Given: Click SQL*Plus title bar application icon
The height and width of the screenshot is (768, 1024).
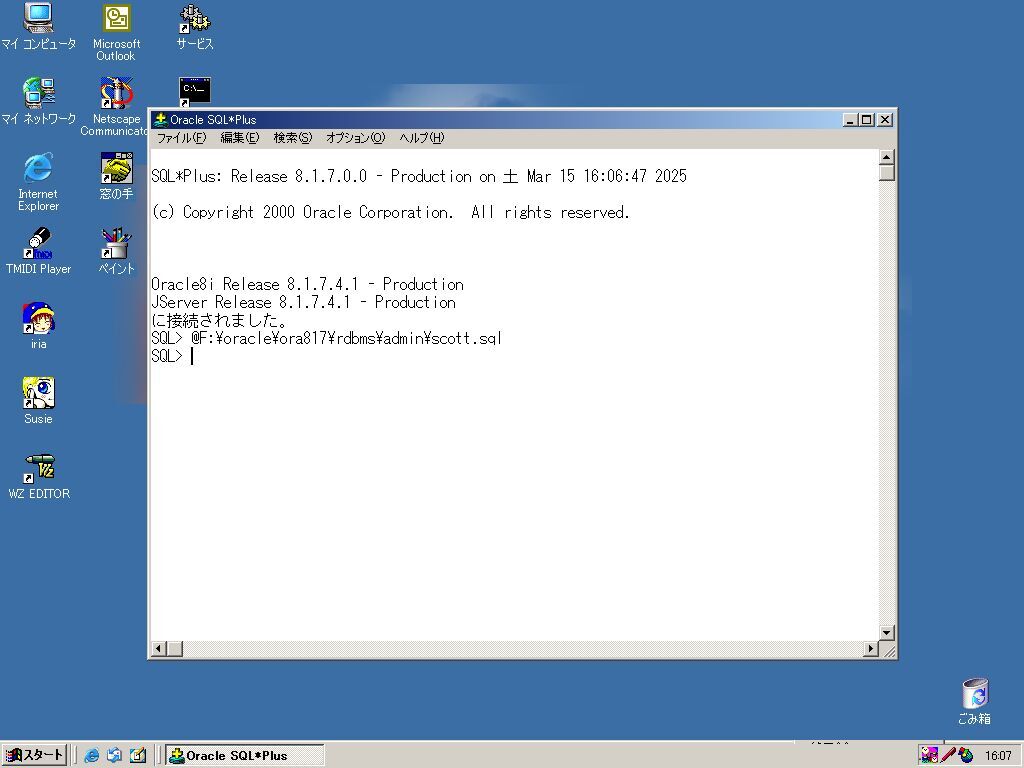Looking at the screenshot, I should (x=160, y=120).
